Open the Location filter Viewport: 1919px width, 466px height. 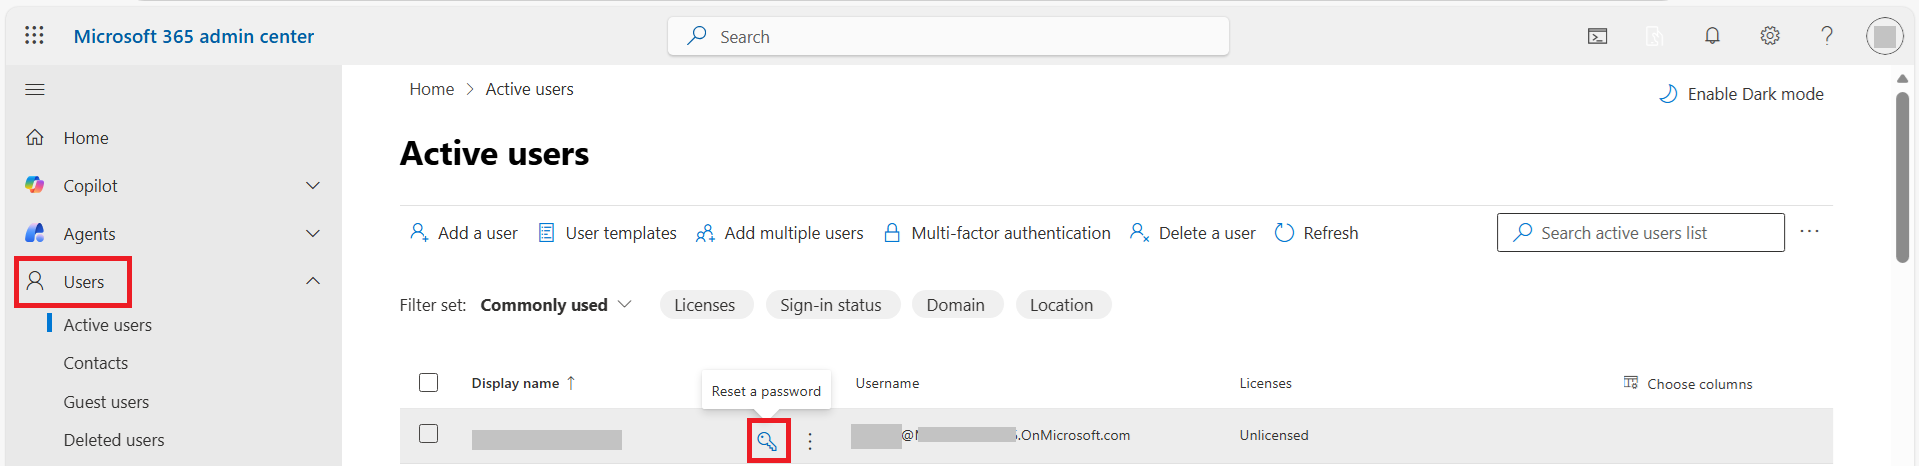(1062, 305)
